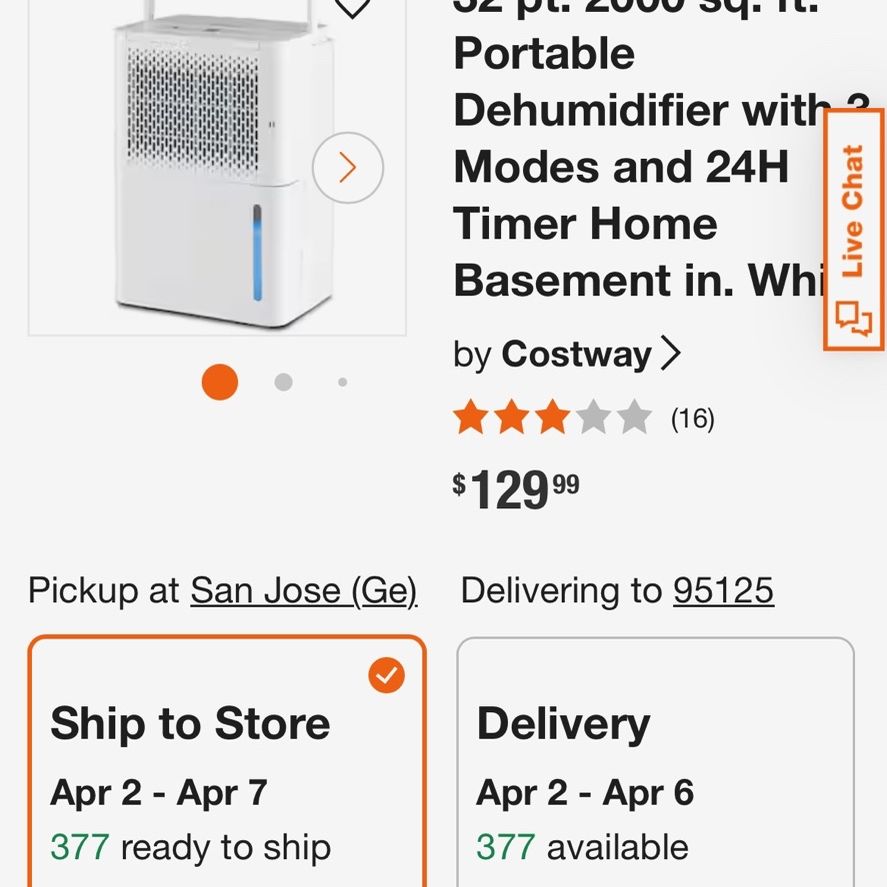The image size is (887, 887).
Task: Select the second carousel dot
Action: [x=283, y=382]
